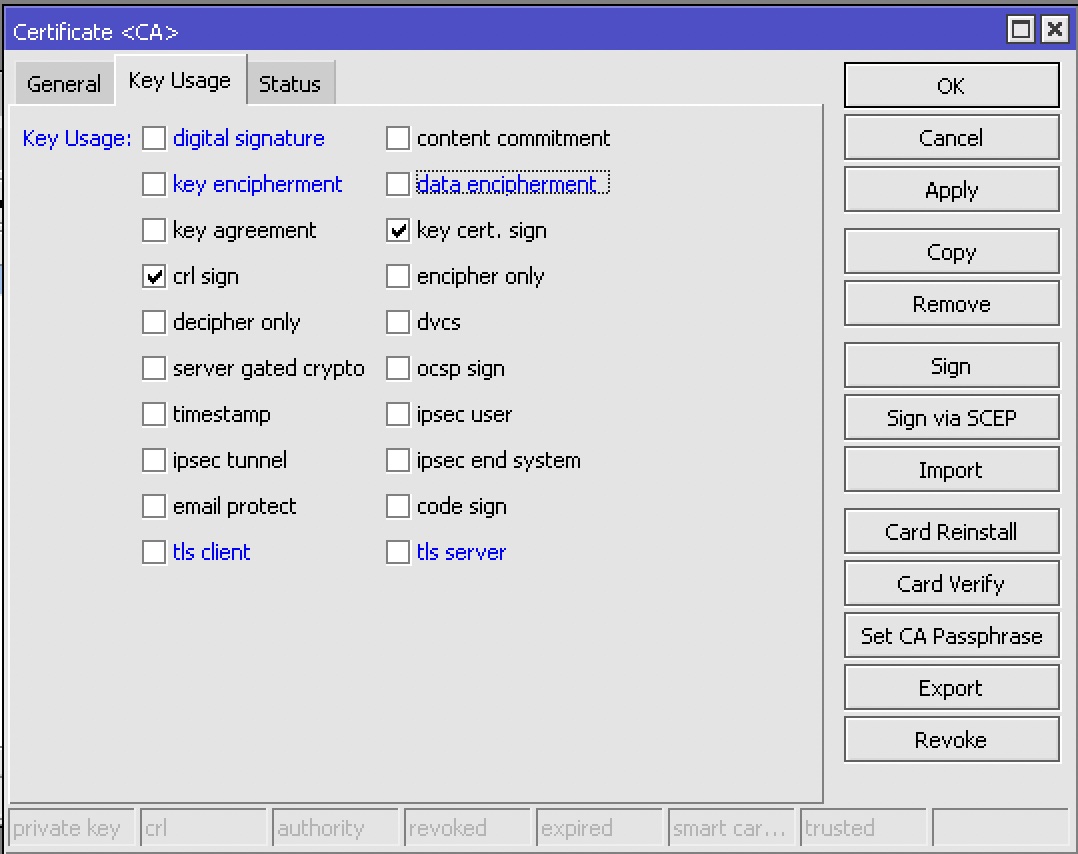Disable key cert. sign checkbox
The width and height of the screenshot is (1078, 854).
click(x=398, y=231)
